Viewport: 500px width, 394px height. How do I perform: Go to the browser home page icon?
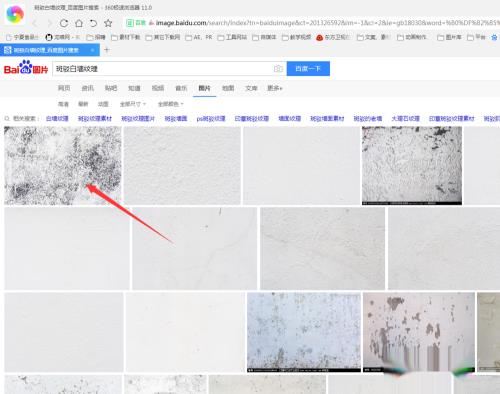tap(79, 23)
